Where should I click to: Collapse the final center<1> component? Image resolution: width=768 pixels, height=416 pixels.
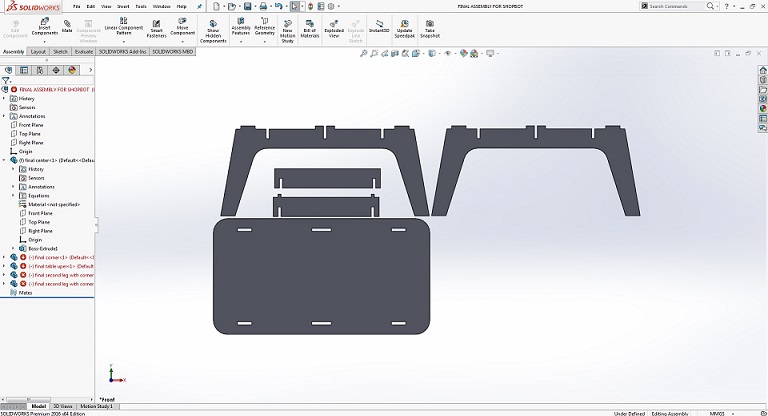click(x=4, y=160)
